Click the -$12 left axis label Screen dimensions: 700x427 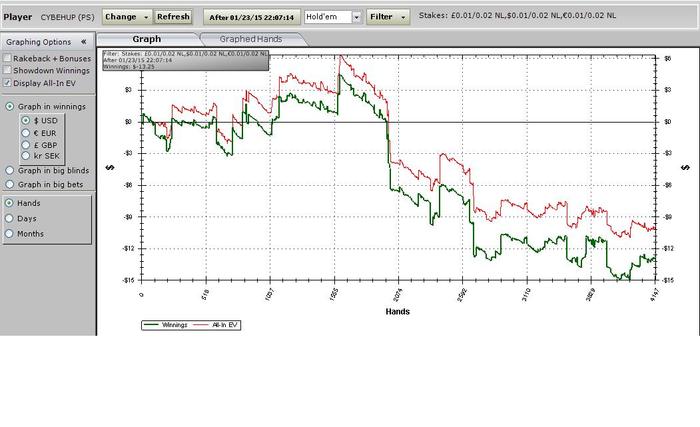128,248
